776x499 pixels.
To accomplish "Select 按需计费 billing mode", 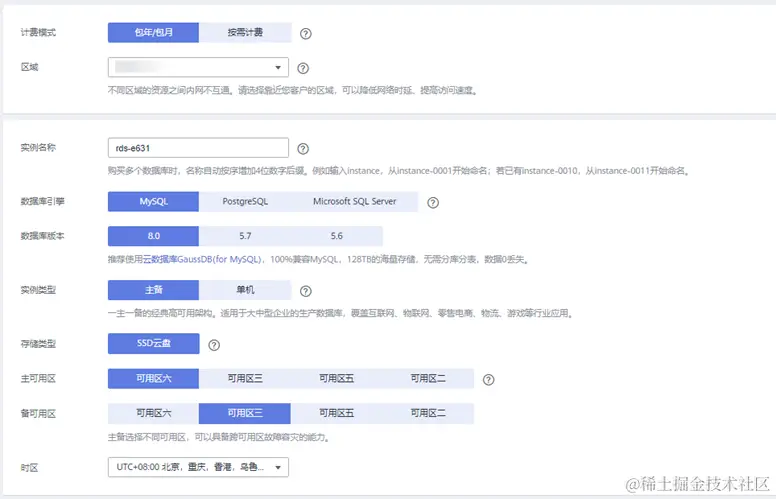I will coord(245,33).
